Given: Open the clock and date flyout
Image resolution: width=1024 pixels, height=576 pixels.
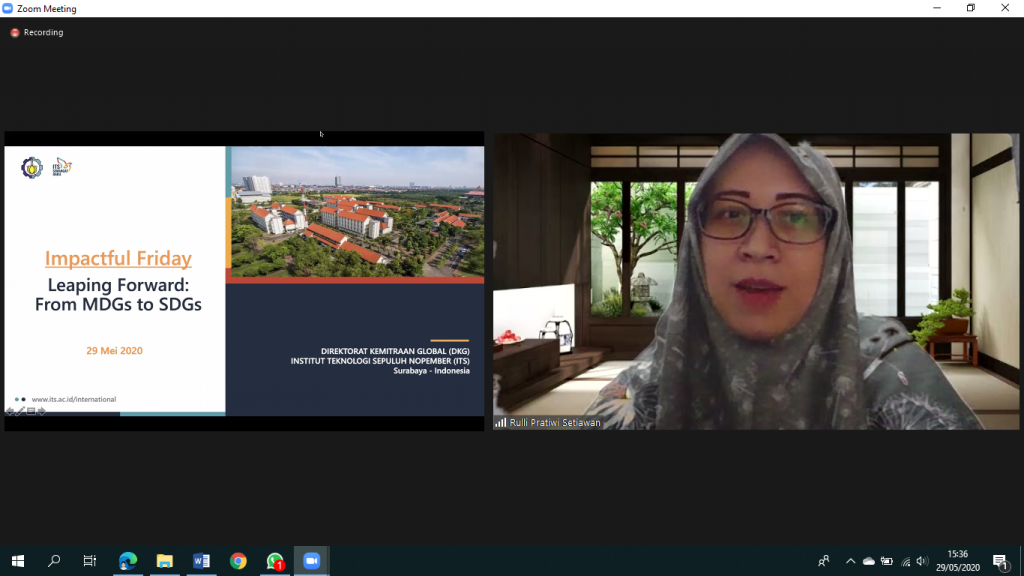Looking at the screenshot, I should 957,561.
